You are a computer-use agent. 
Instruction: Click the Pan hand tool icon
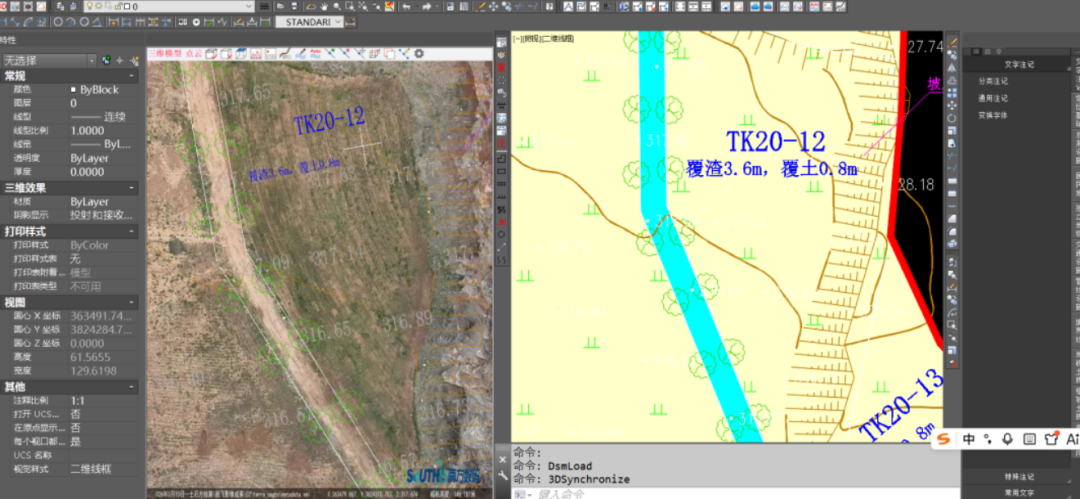pyautogui.click(x=324, y=6)
